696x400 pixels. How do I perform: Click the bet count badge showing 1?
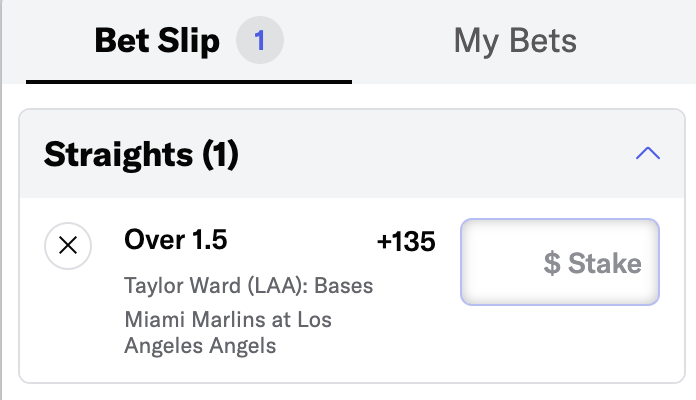point(260,40)
